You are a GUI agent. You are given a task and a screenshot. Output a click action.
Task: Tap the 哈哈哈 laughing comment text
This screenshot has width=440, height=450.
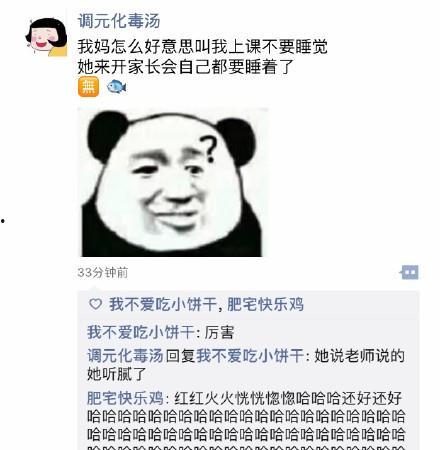(x=246, y=421)
